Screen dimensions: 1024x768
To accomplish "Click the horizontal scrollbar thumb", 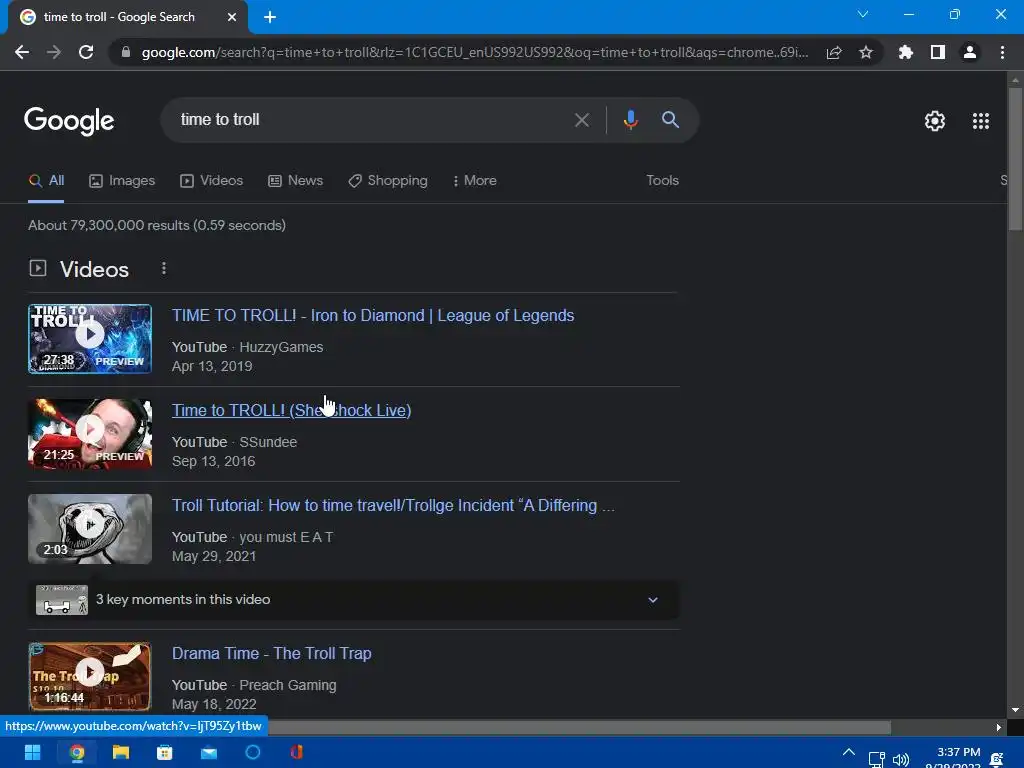I will [x=579, y=727].
